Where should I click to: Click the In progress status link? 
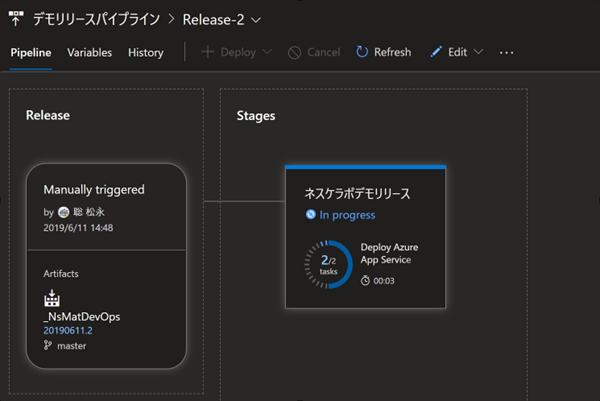(347, 215)
